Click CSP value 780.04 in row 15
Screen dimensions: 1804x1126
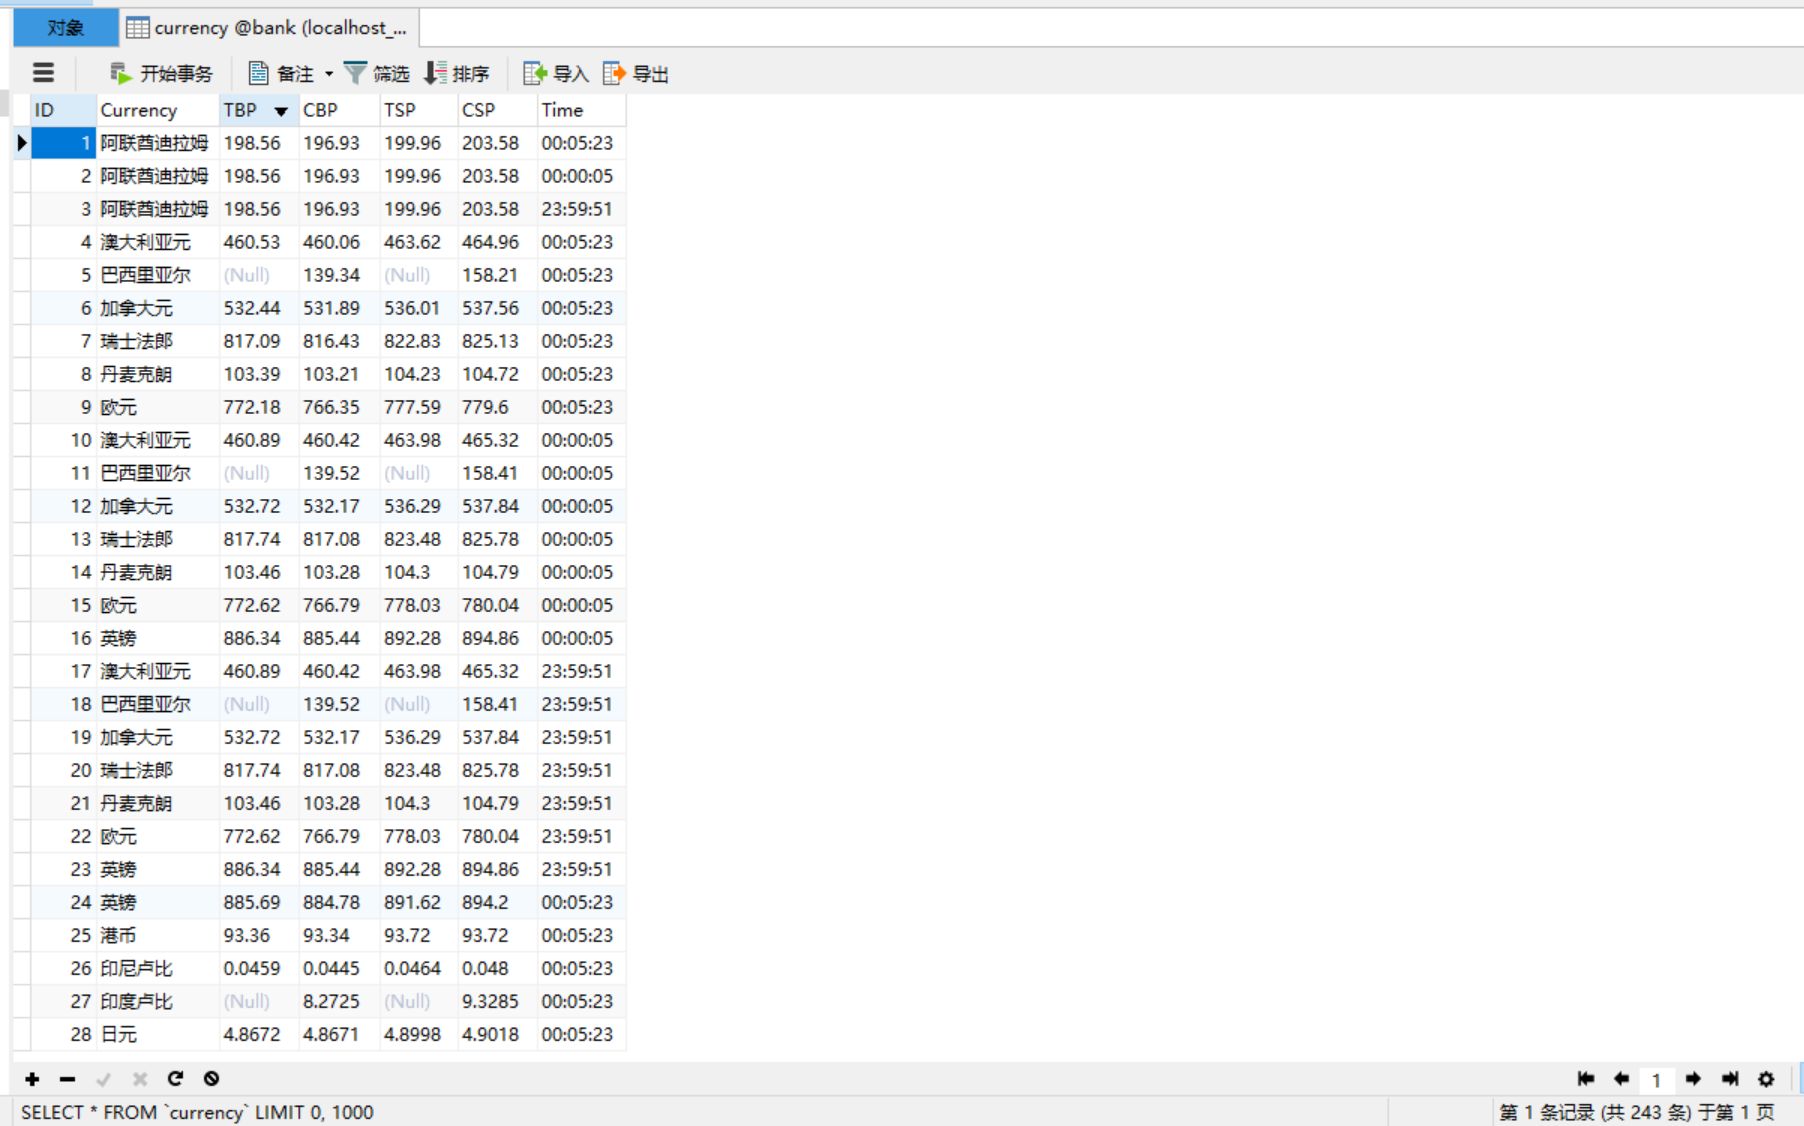497,605
